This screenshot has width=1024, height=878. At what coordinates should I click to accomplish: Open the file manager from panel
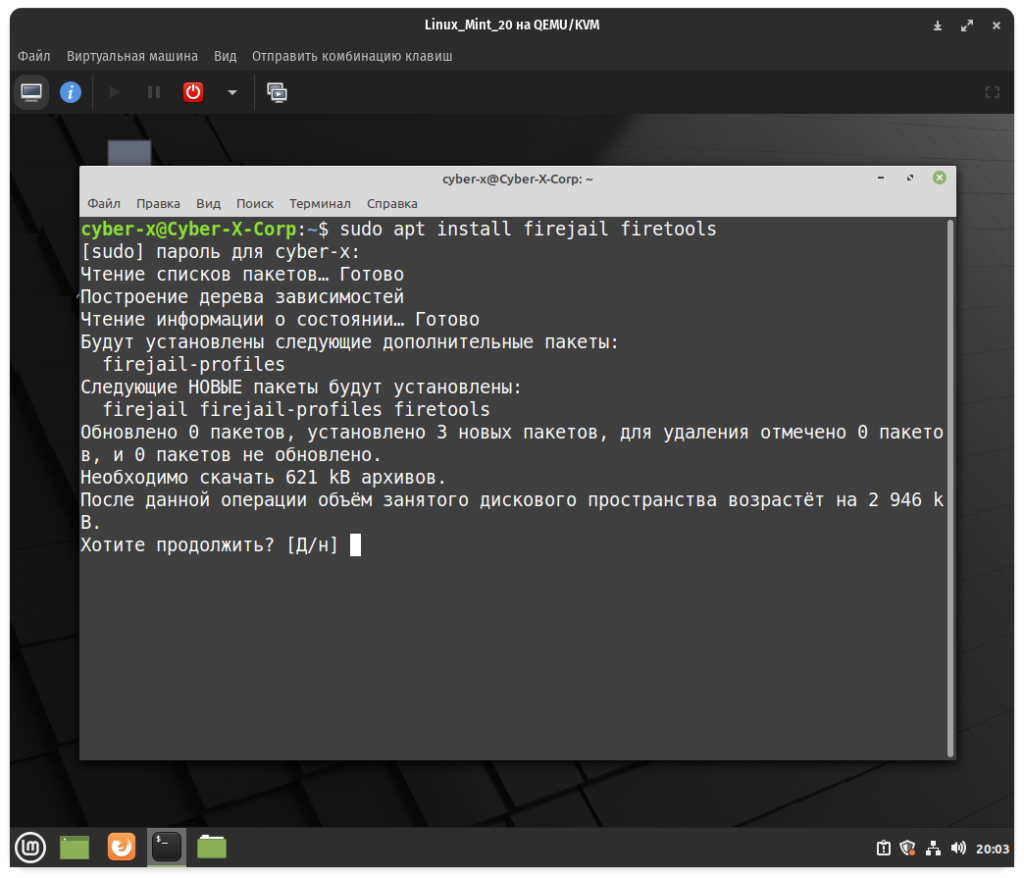click(x=212, y=847)
